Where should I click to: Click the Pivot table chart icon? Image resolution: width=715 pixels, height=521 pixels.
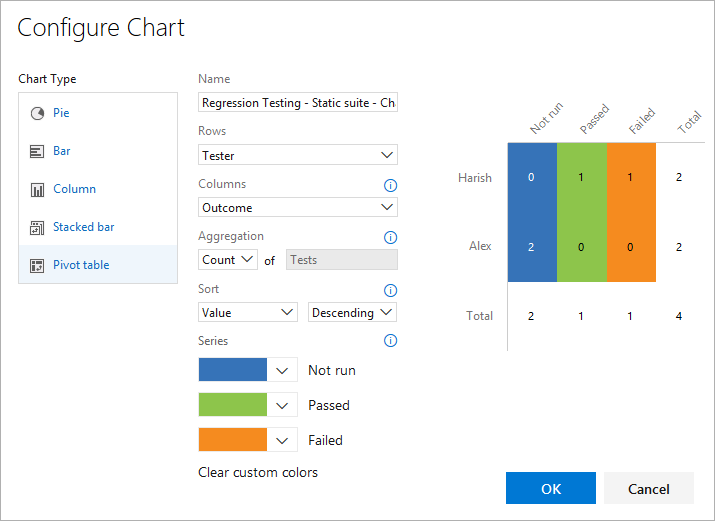coord(37,265)
